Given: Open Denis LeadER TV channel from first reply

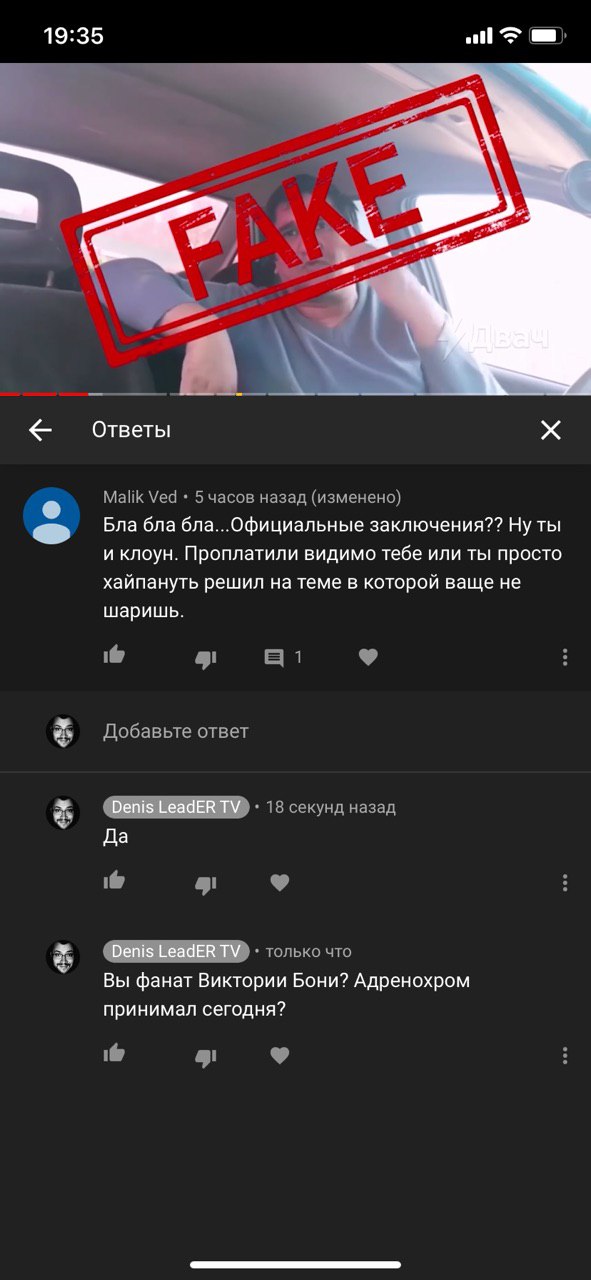Looking at the screenshot, I should [176, 807].
